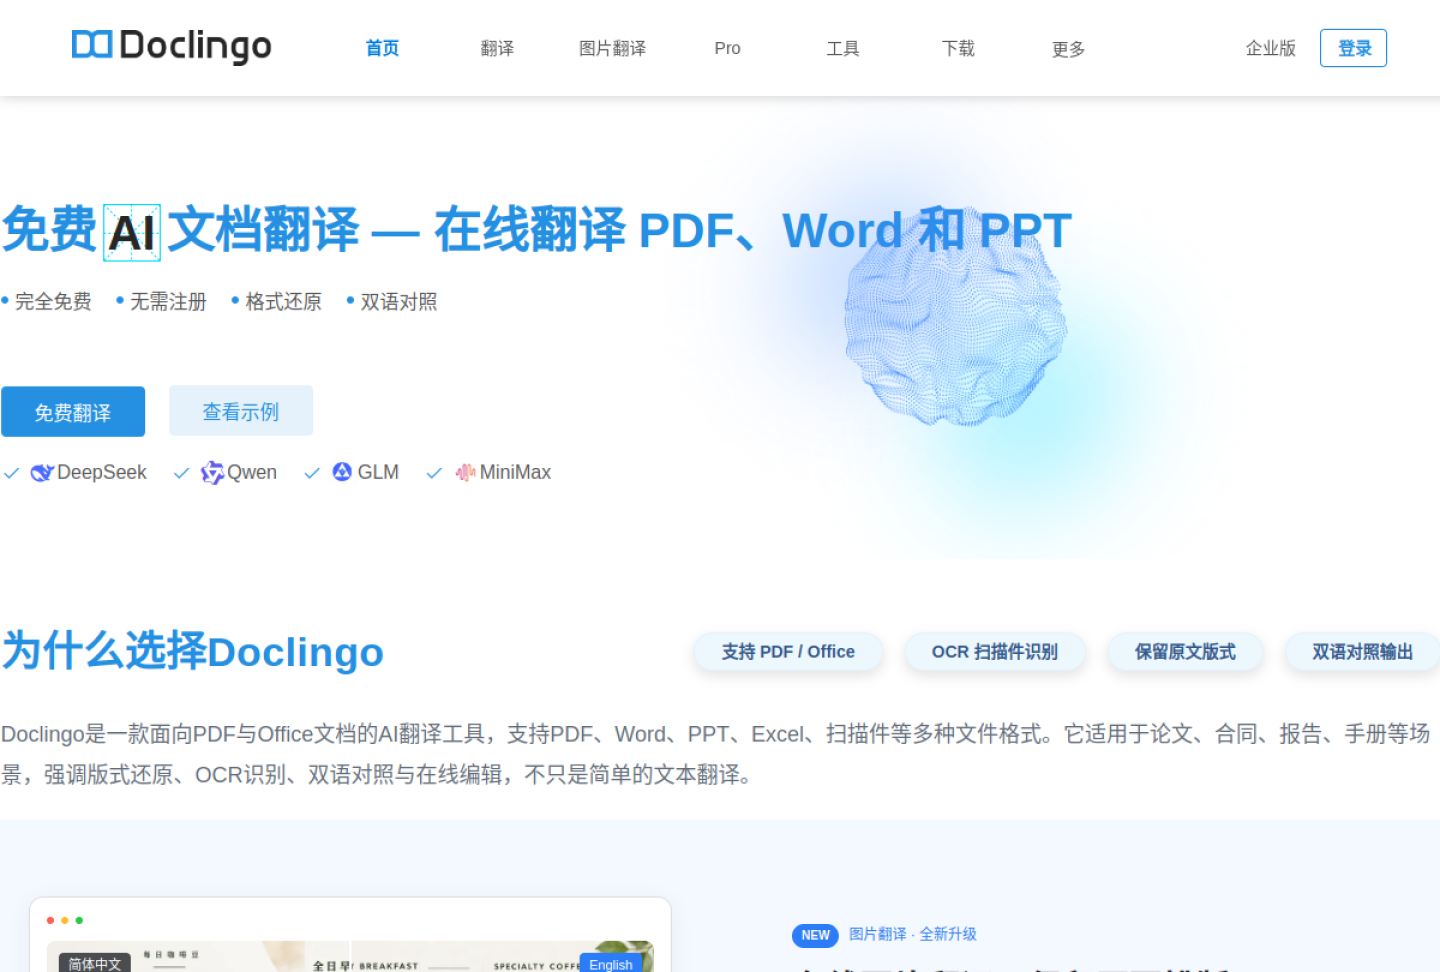Open the 下载 navigation menu
Screen dimensions: 1440x972
958,48
